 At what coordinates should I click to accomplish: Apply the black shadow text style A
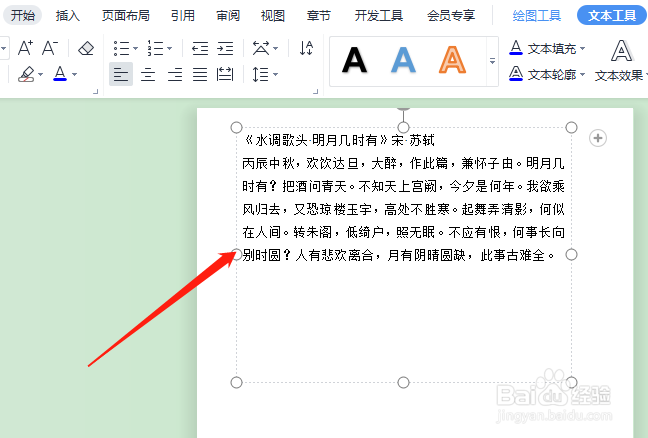tap(355, 60)
